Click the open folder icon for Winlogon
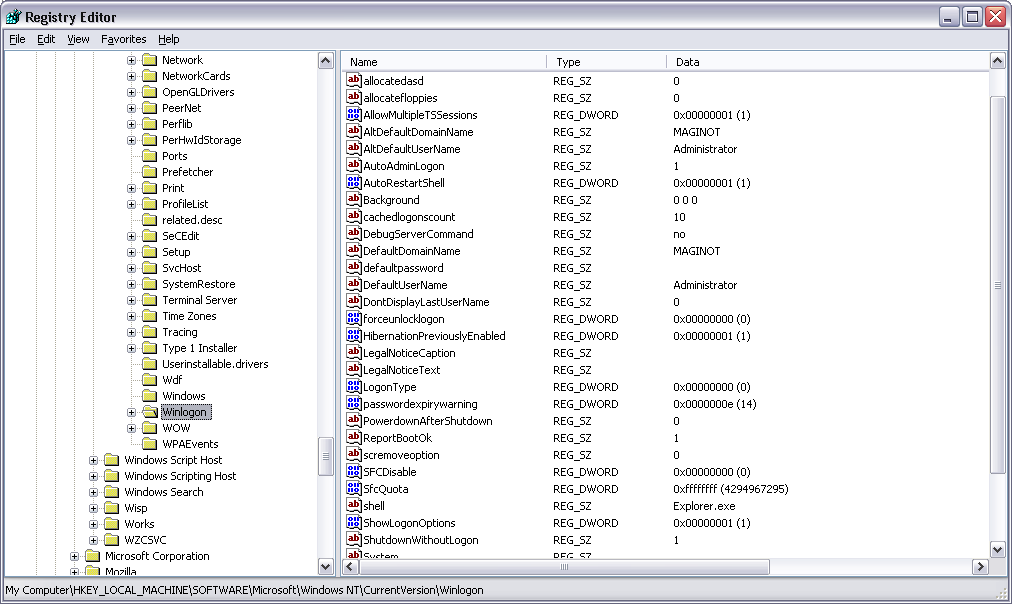 [x=150, y=412]
